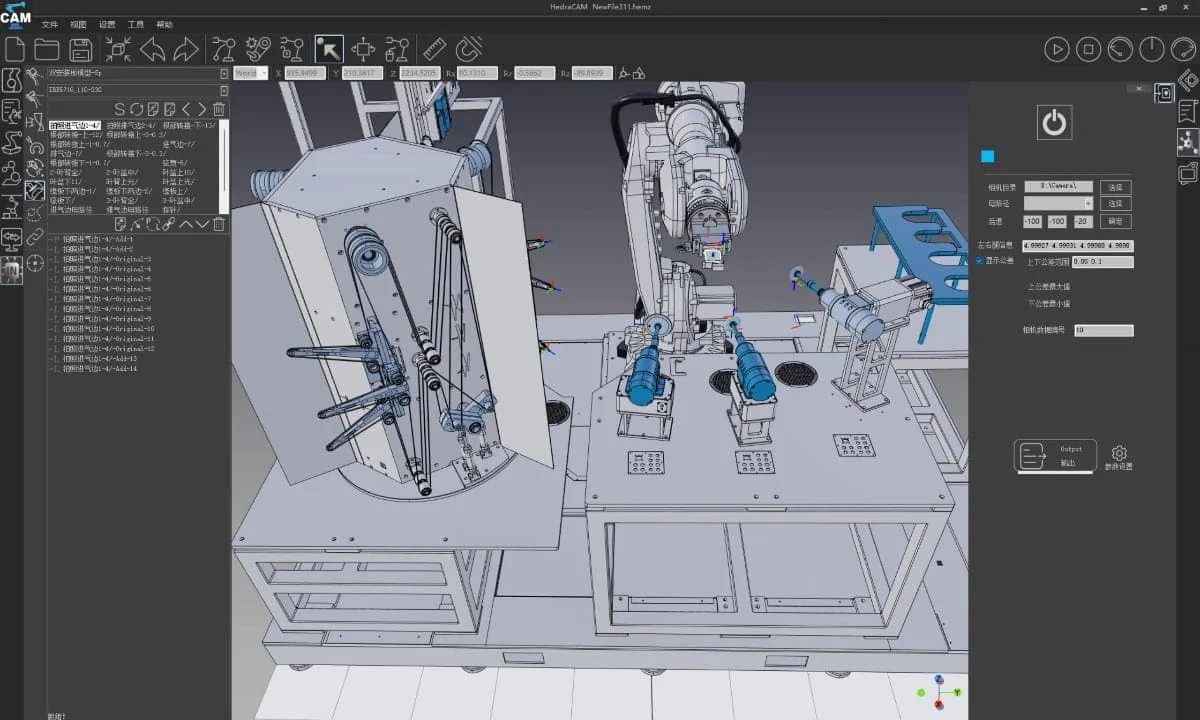Screen dimensions: 1200x720
Task: Expand the top model-name dropdown in left panel
Action: (x=223, y=73)
